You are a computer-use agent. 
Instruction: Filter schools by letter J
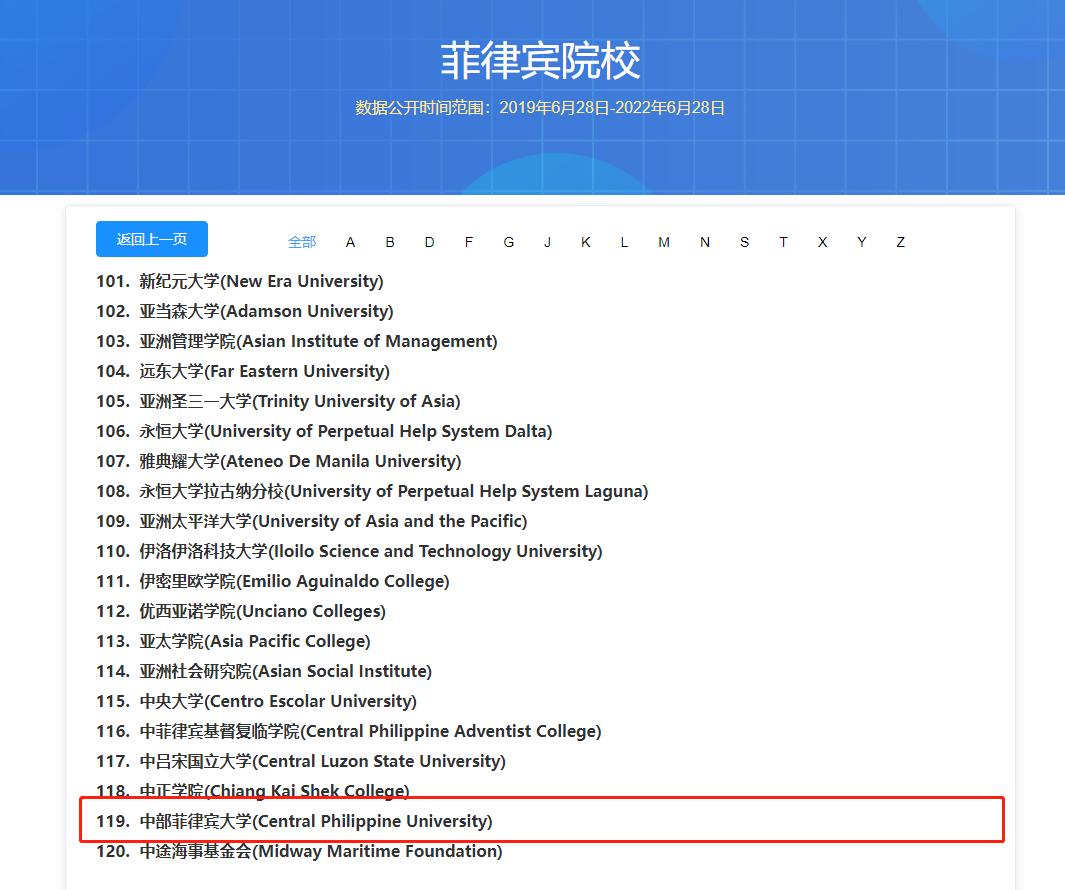click(547, 242)
